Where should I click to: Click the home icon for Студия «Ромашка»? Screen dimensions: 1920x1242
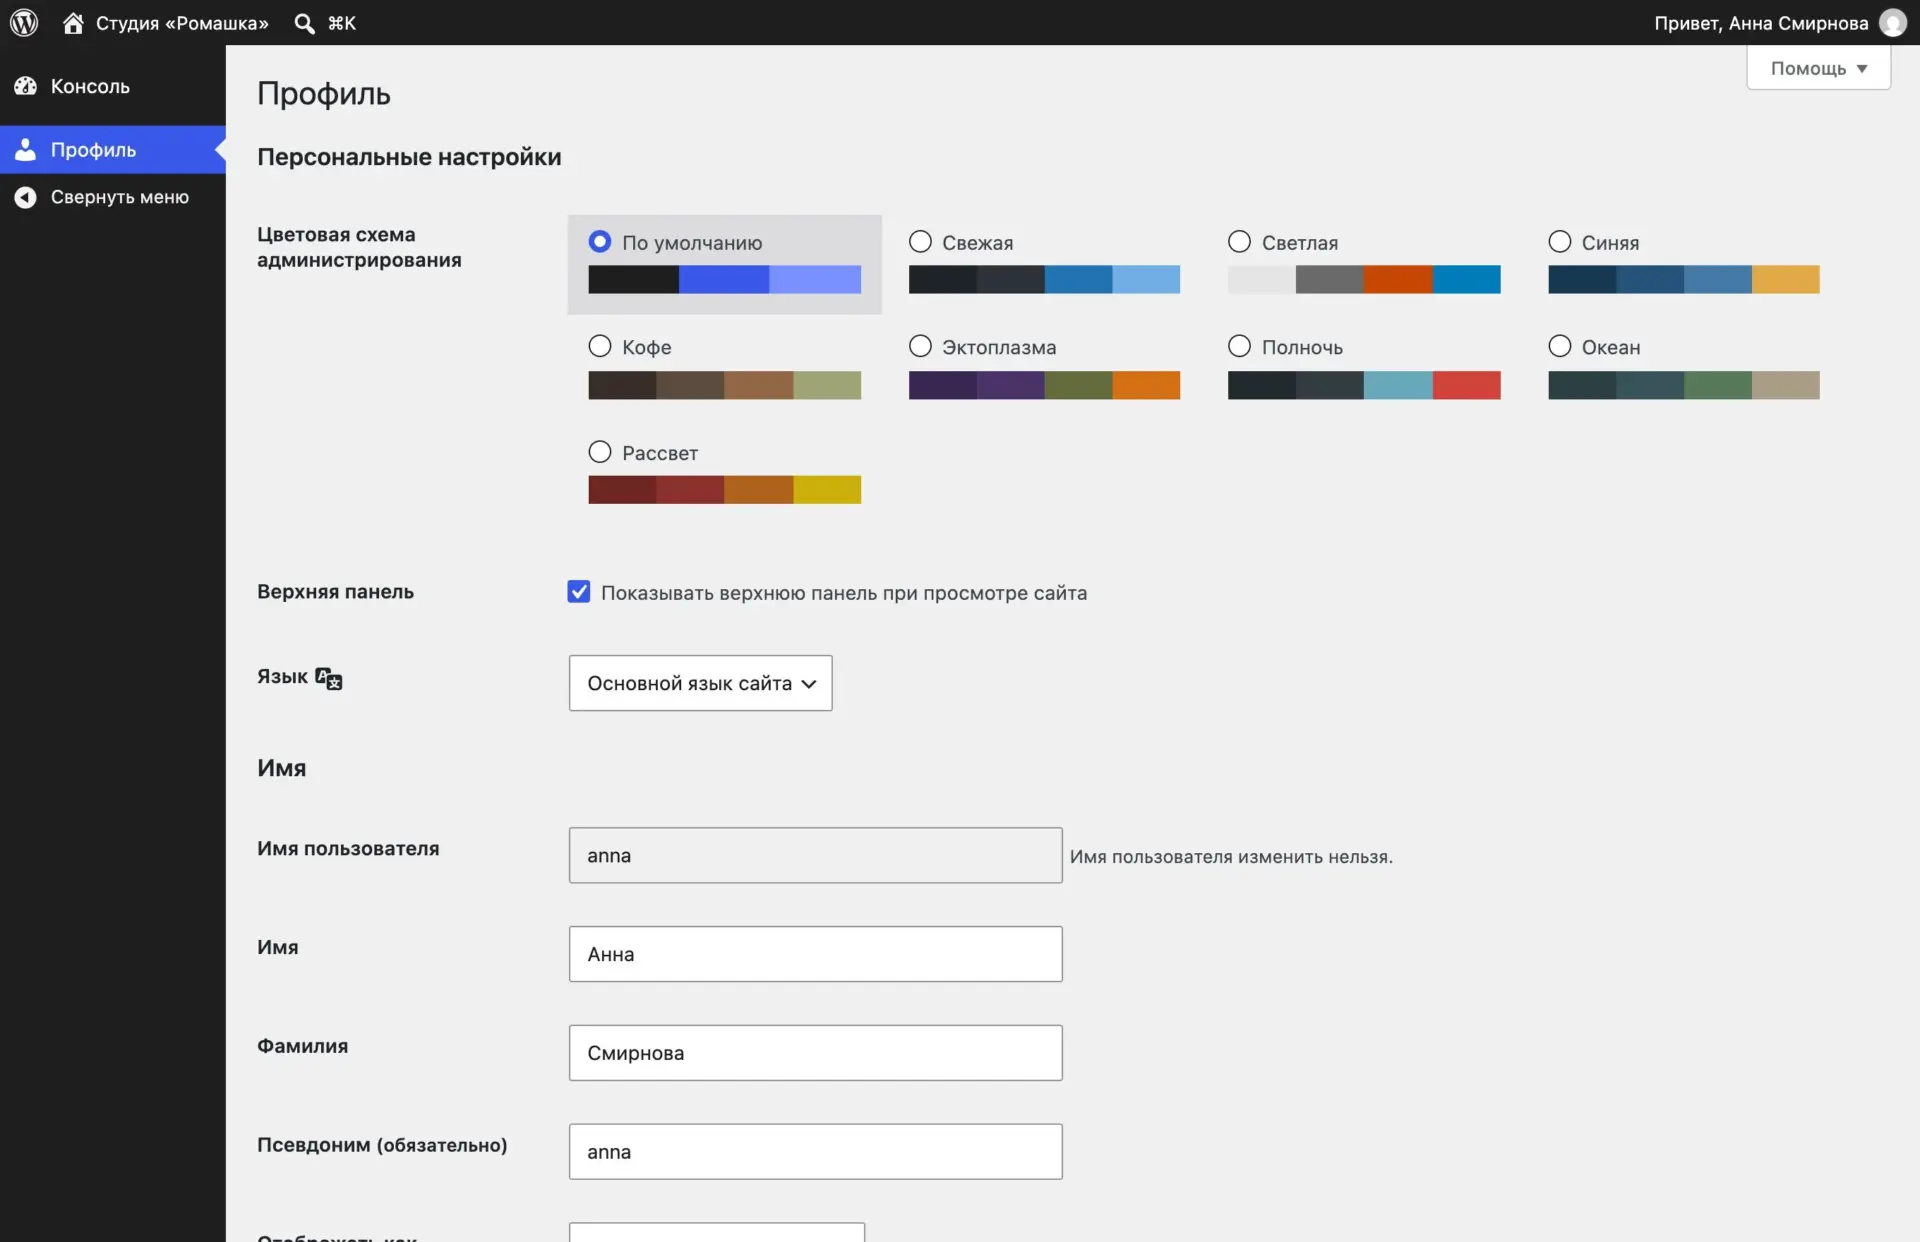[73, 22]
